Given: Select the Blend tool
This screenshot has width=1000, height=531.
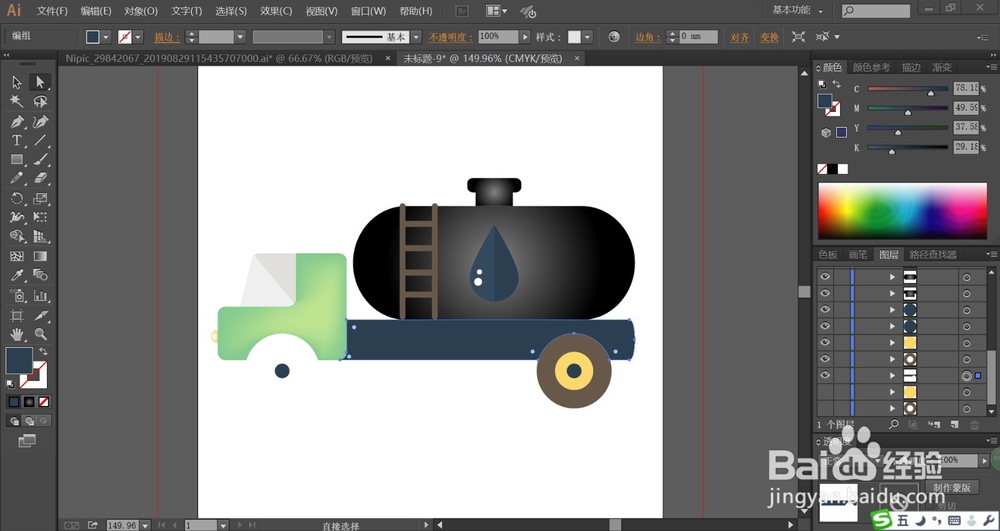Looking at the screenshot, I should (x=40, y=275).
